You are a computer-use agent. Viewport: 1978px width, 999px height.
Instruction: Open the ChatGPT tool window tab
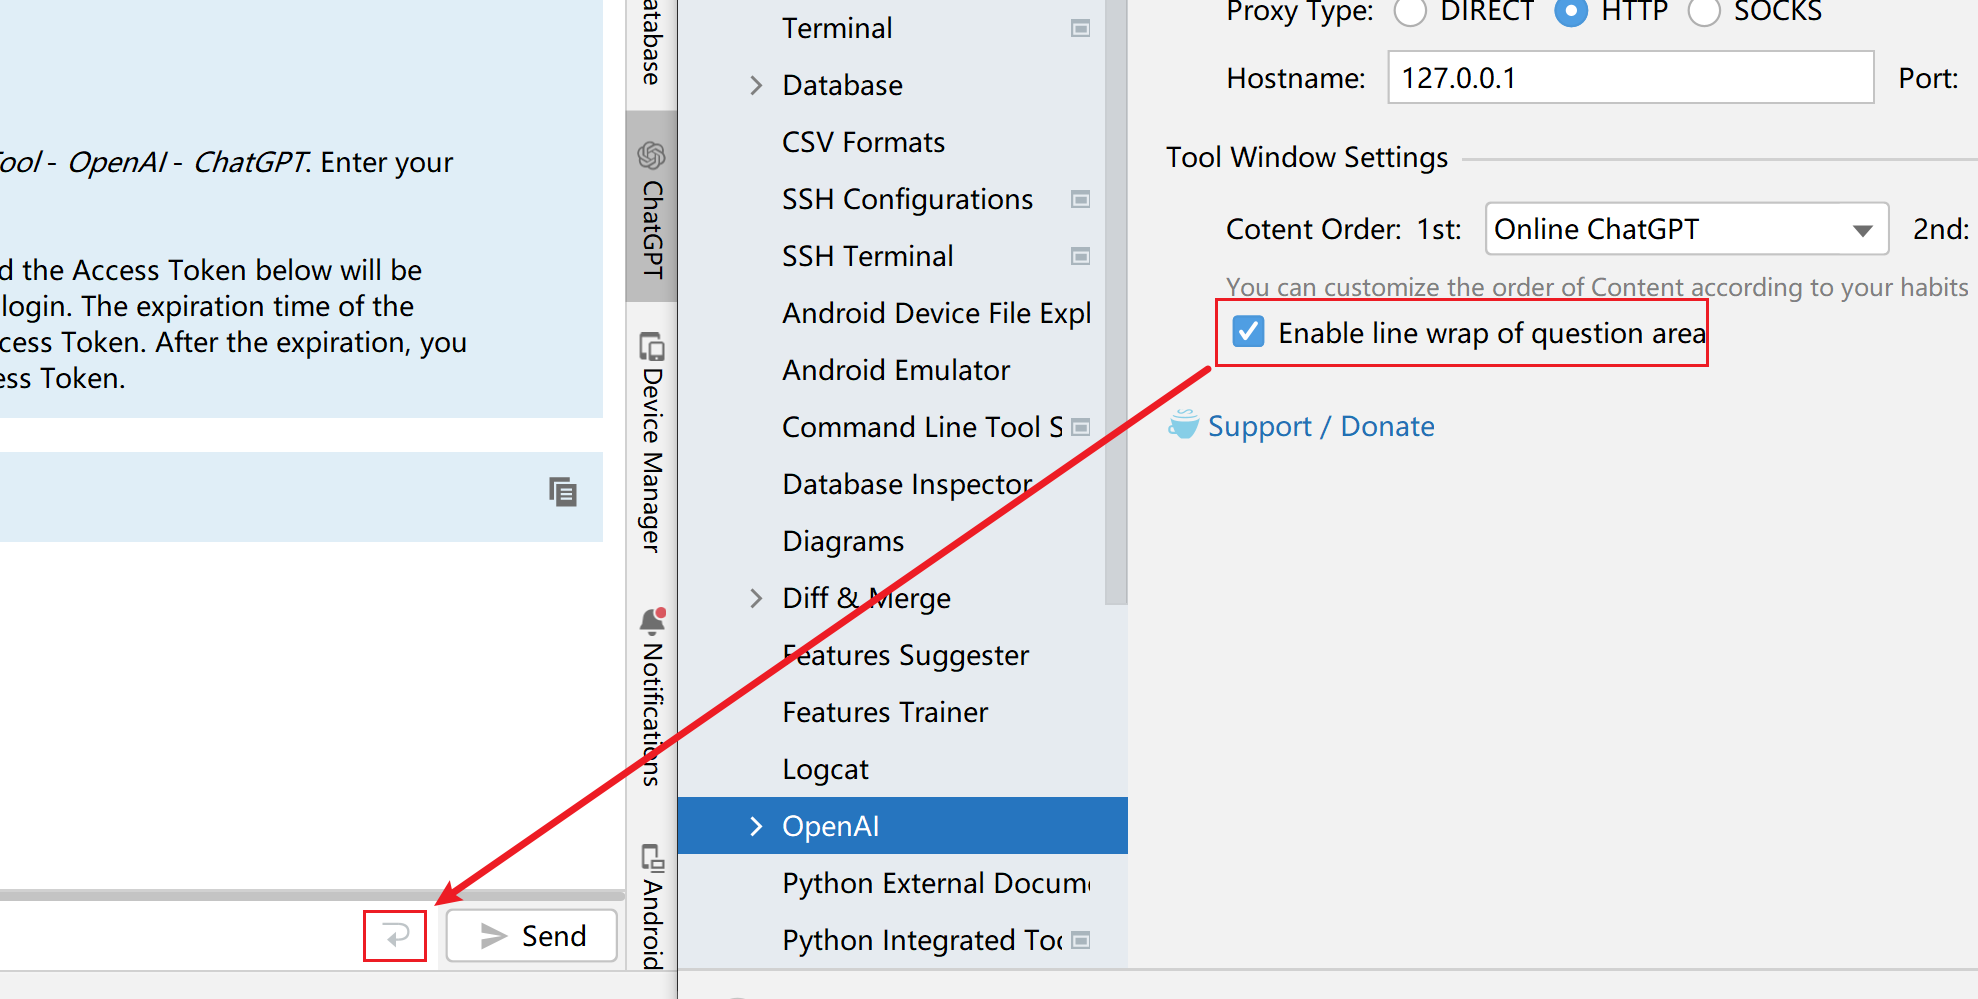652,207
